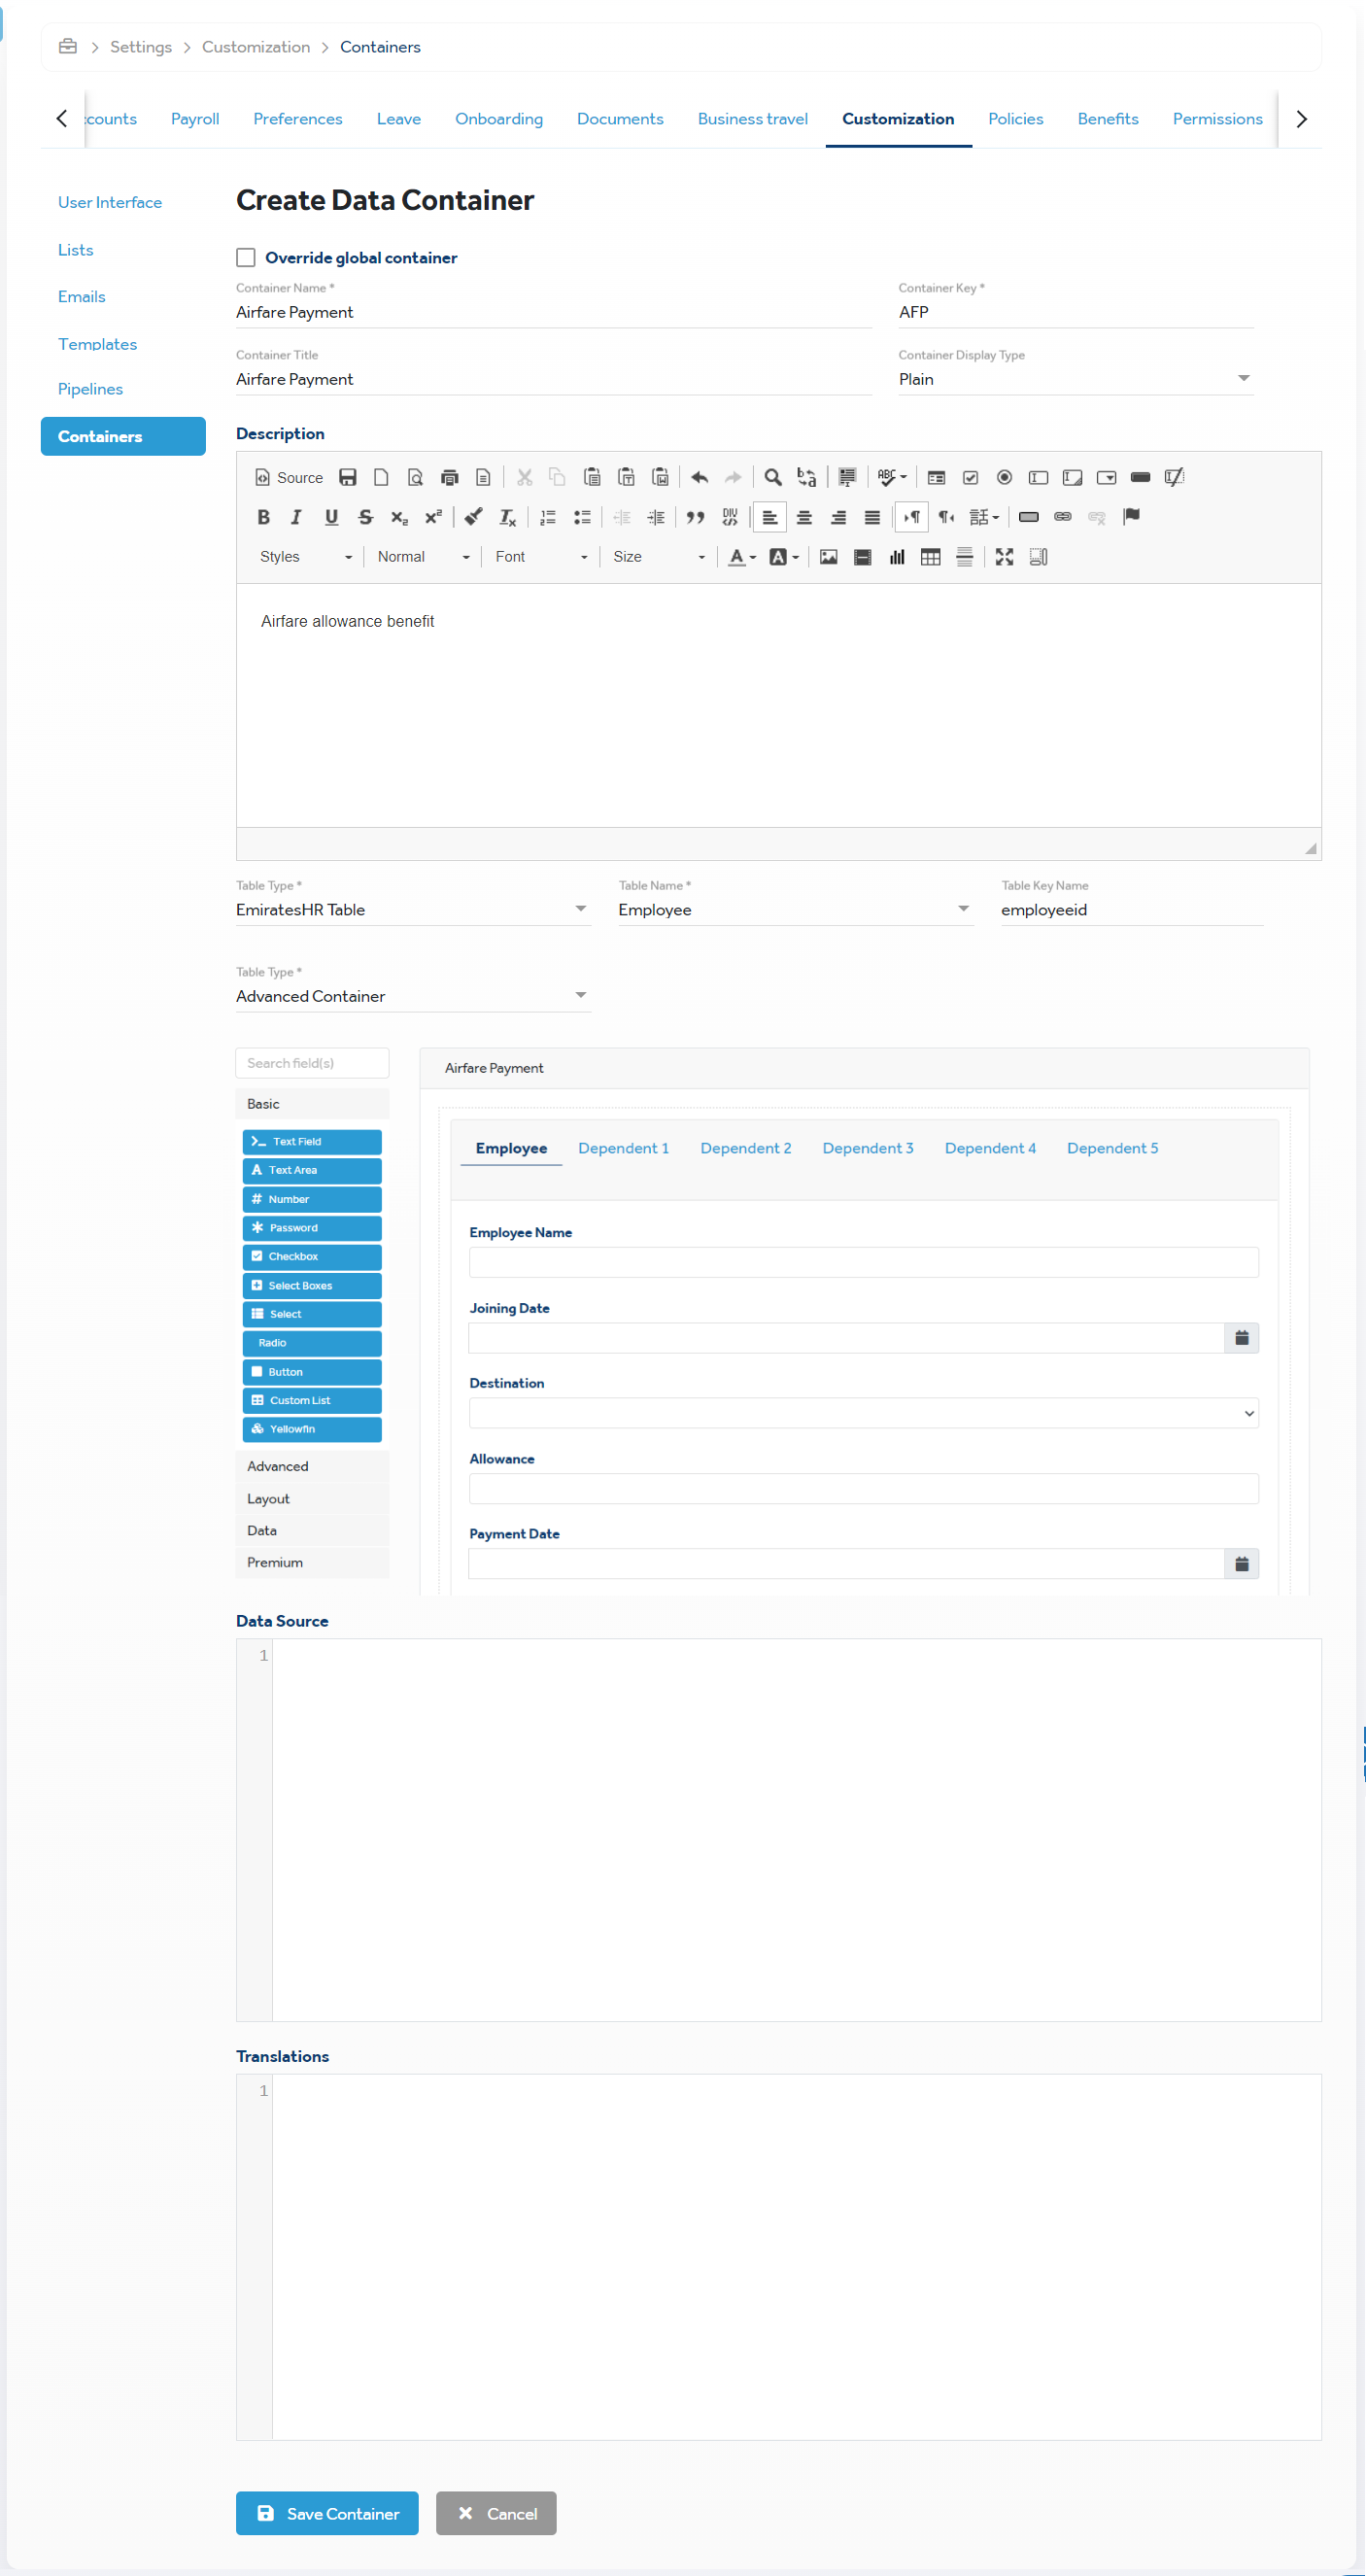Align the text right
Image resolution: width=1366 pixels, height=2576 pixels.
coord(838,517)
